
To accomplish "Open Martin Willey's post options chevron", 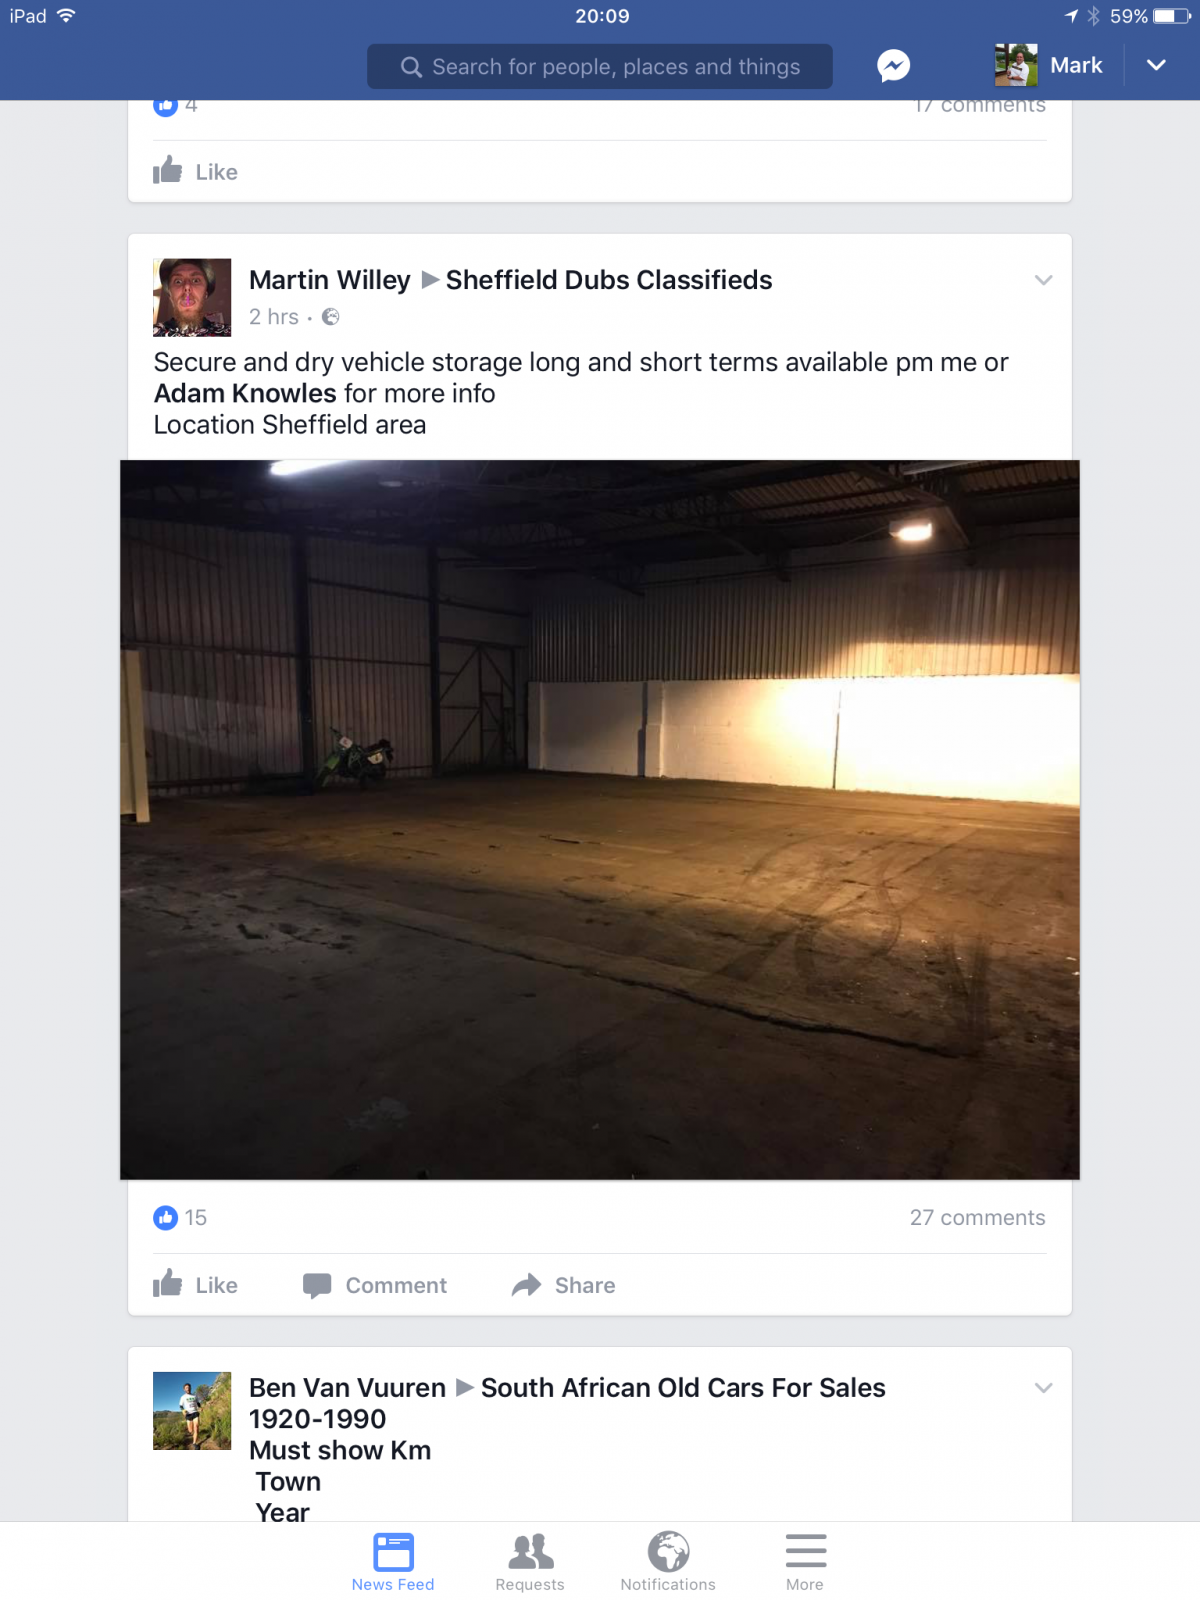I will click(x=1043, y=280).
